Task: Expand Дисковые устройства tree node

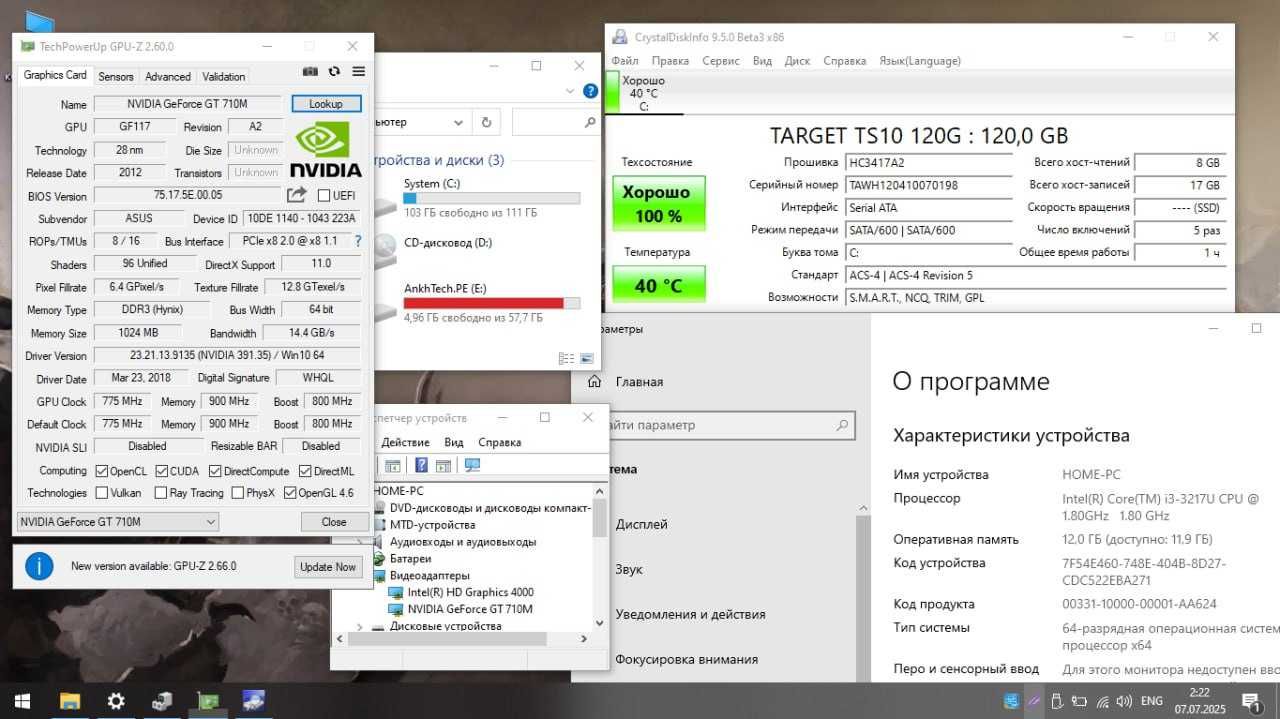Action: tap(360, 627)
